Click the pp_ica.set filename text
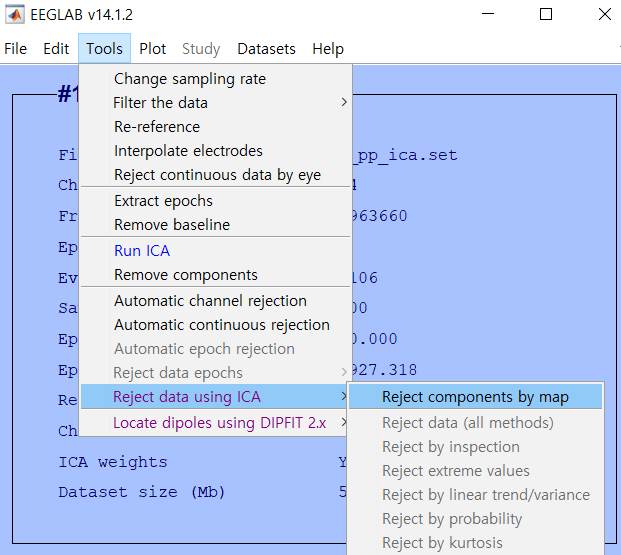Screen dimensions: 621x555 point(405,155)
